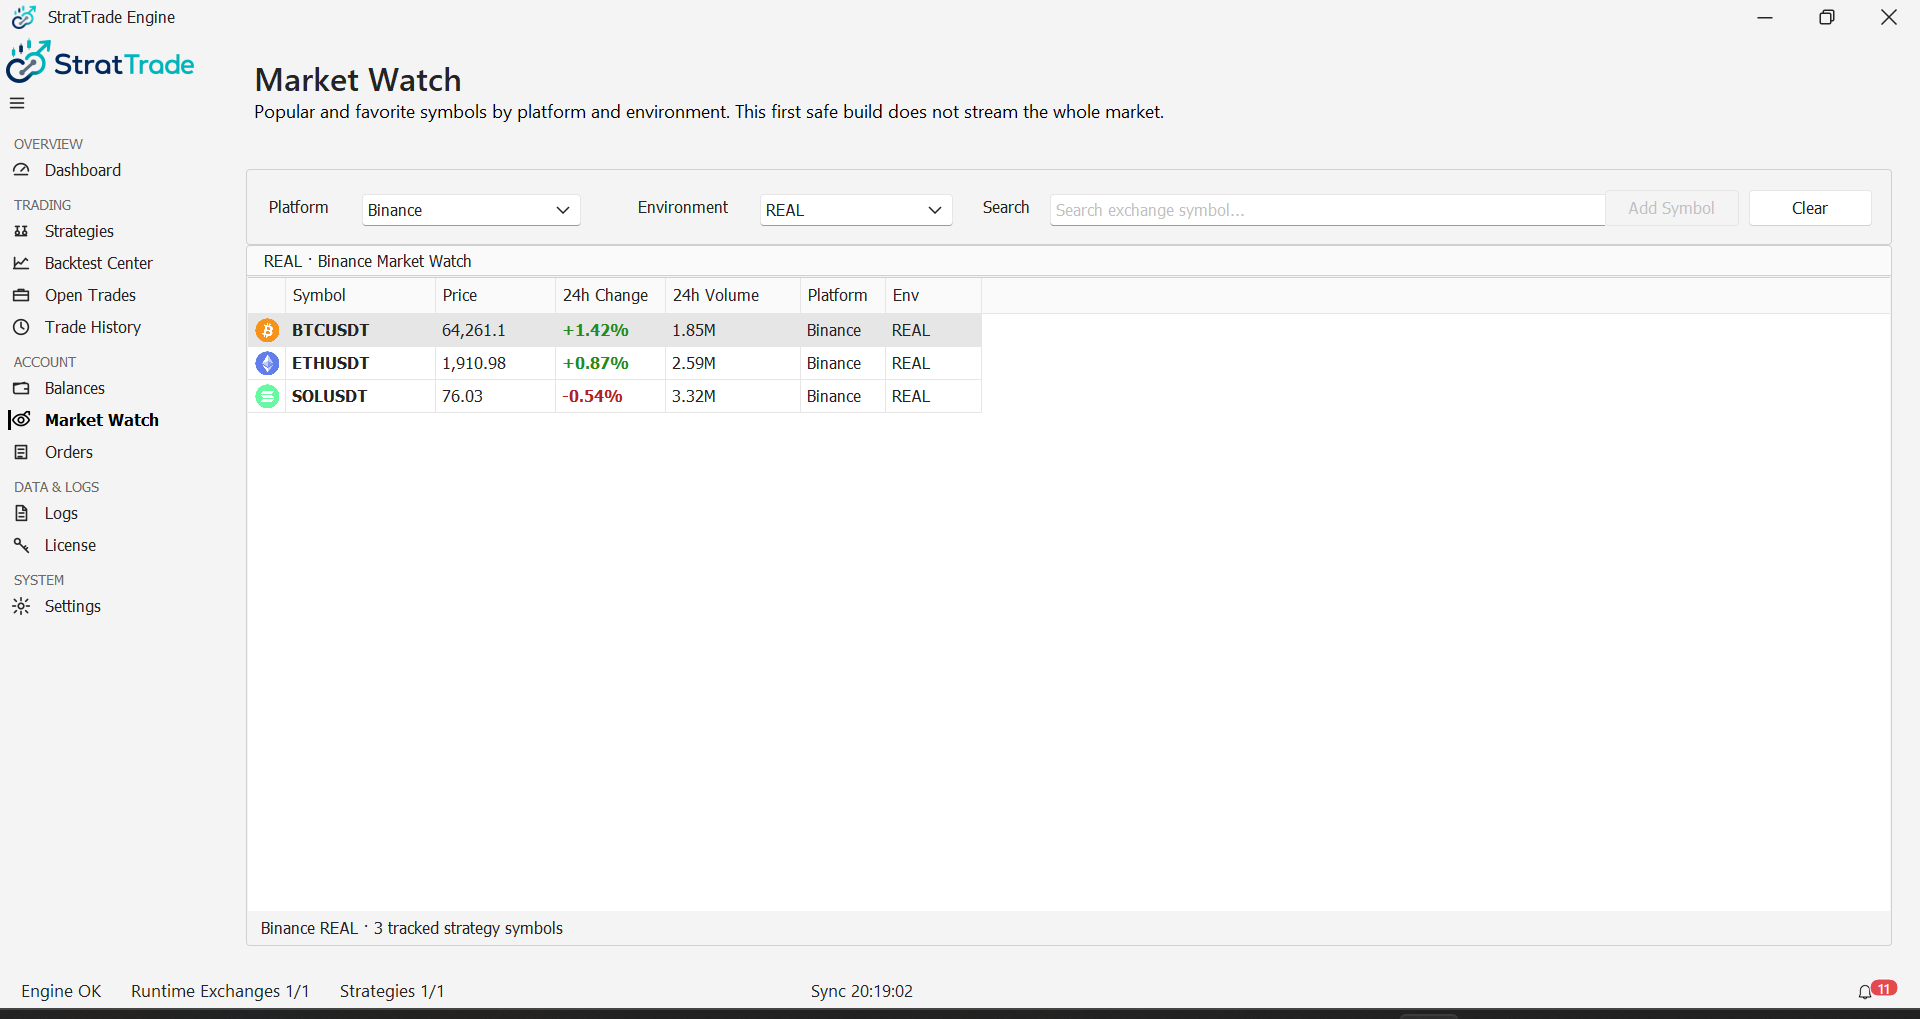Image resolution: width=1920 pixels, height=1019 pixels.
Task: Focus the Search exchange symbol field
Action: [x=1327, y=210]
